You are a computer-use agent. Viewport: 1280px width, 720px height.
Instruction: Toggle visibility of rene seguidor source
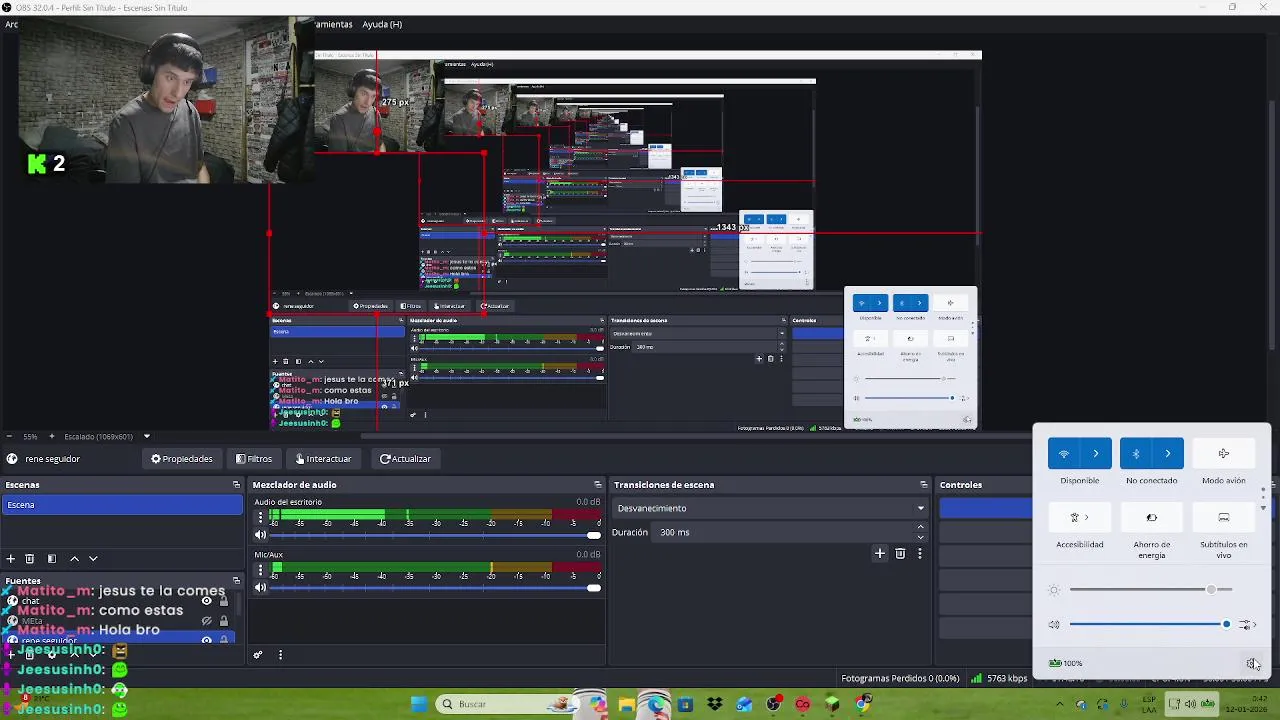click(207, 640)
